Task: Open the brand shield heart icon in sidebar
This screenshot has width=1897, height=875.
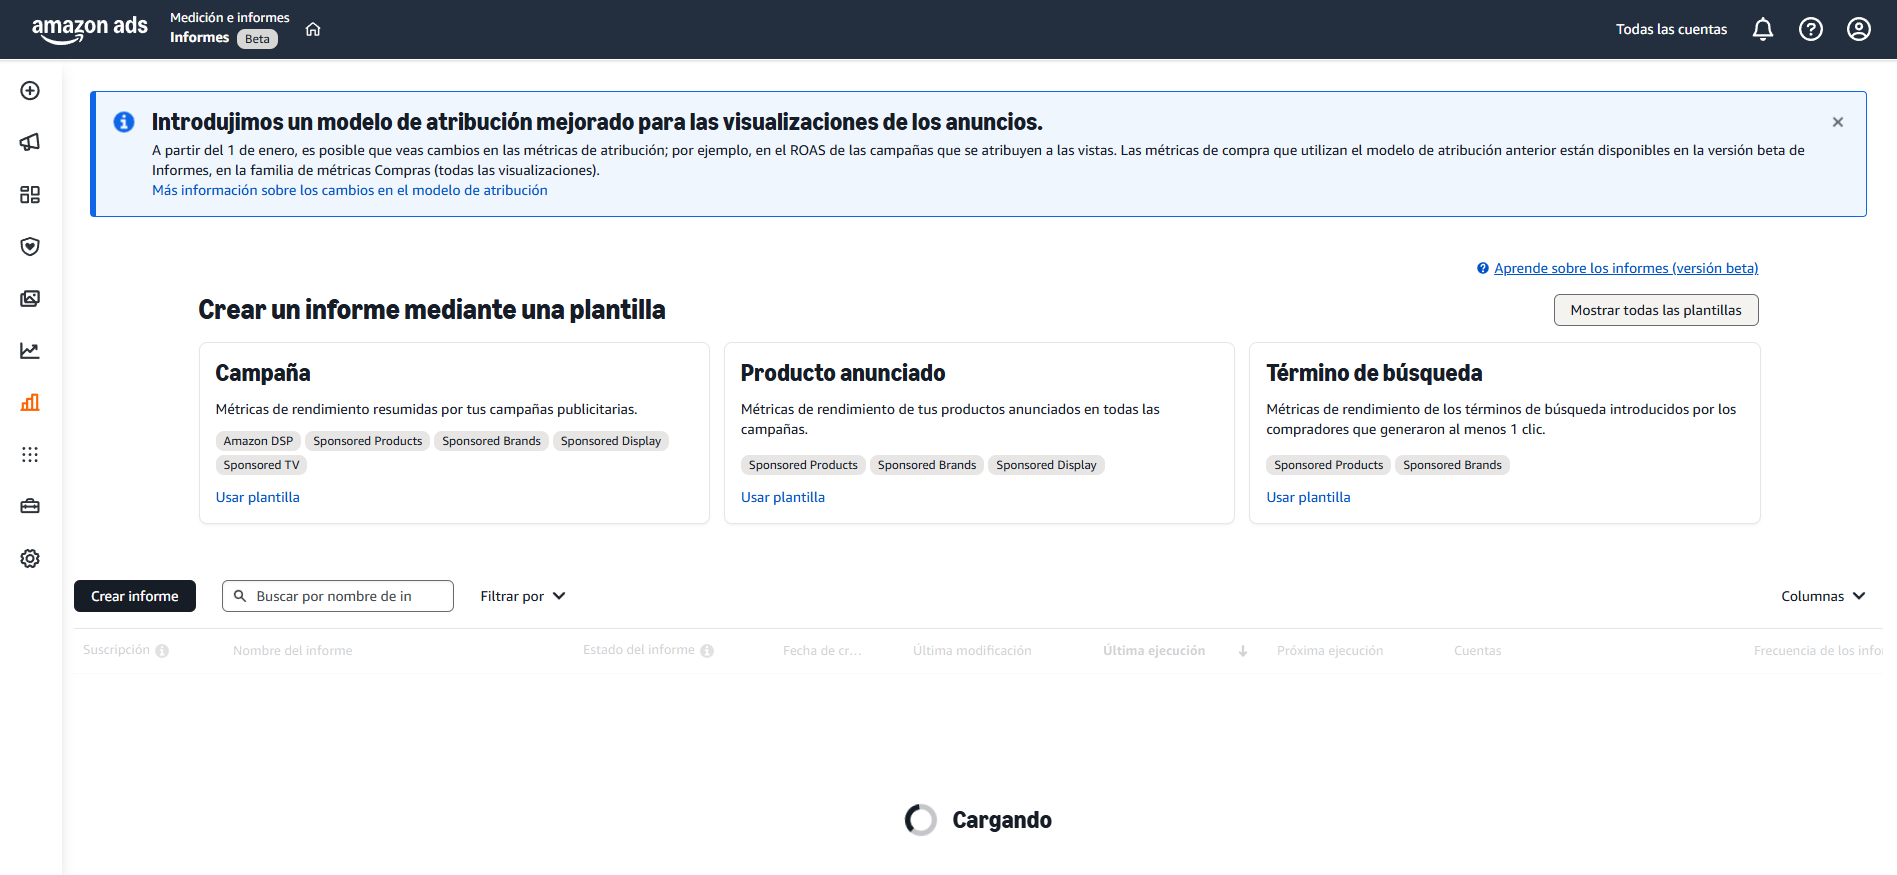Action: point(30,247)
